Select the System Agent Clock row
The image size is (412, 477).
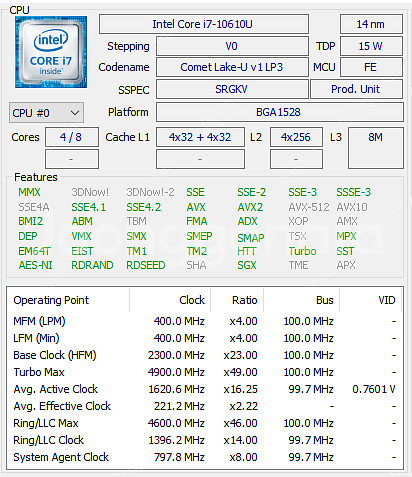point(204,457)
